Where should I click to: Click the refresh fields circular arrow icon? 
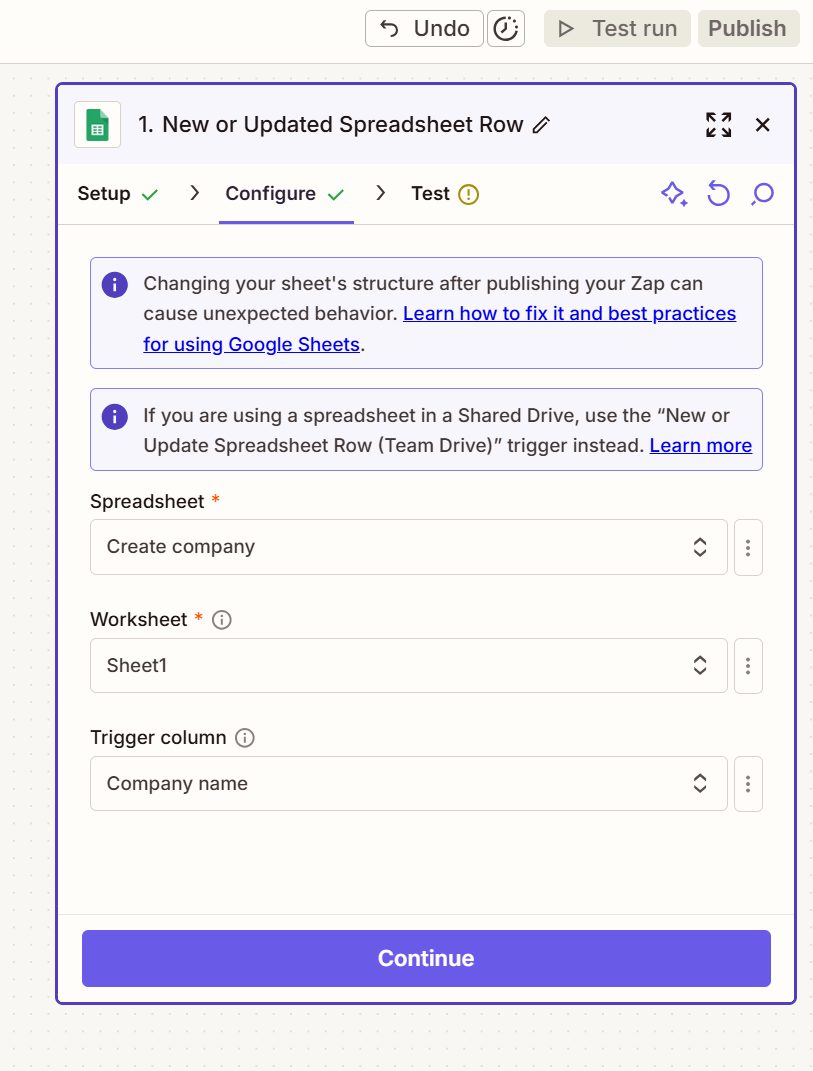point(718,194)
